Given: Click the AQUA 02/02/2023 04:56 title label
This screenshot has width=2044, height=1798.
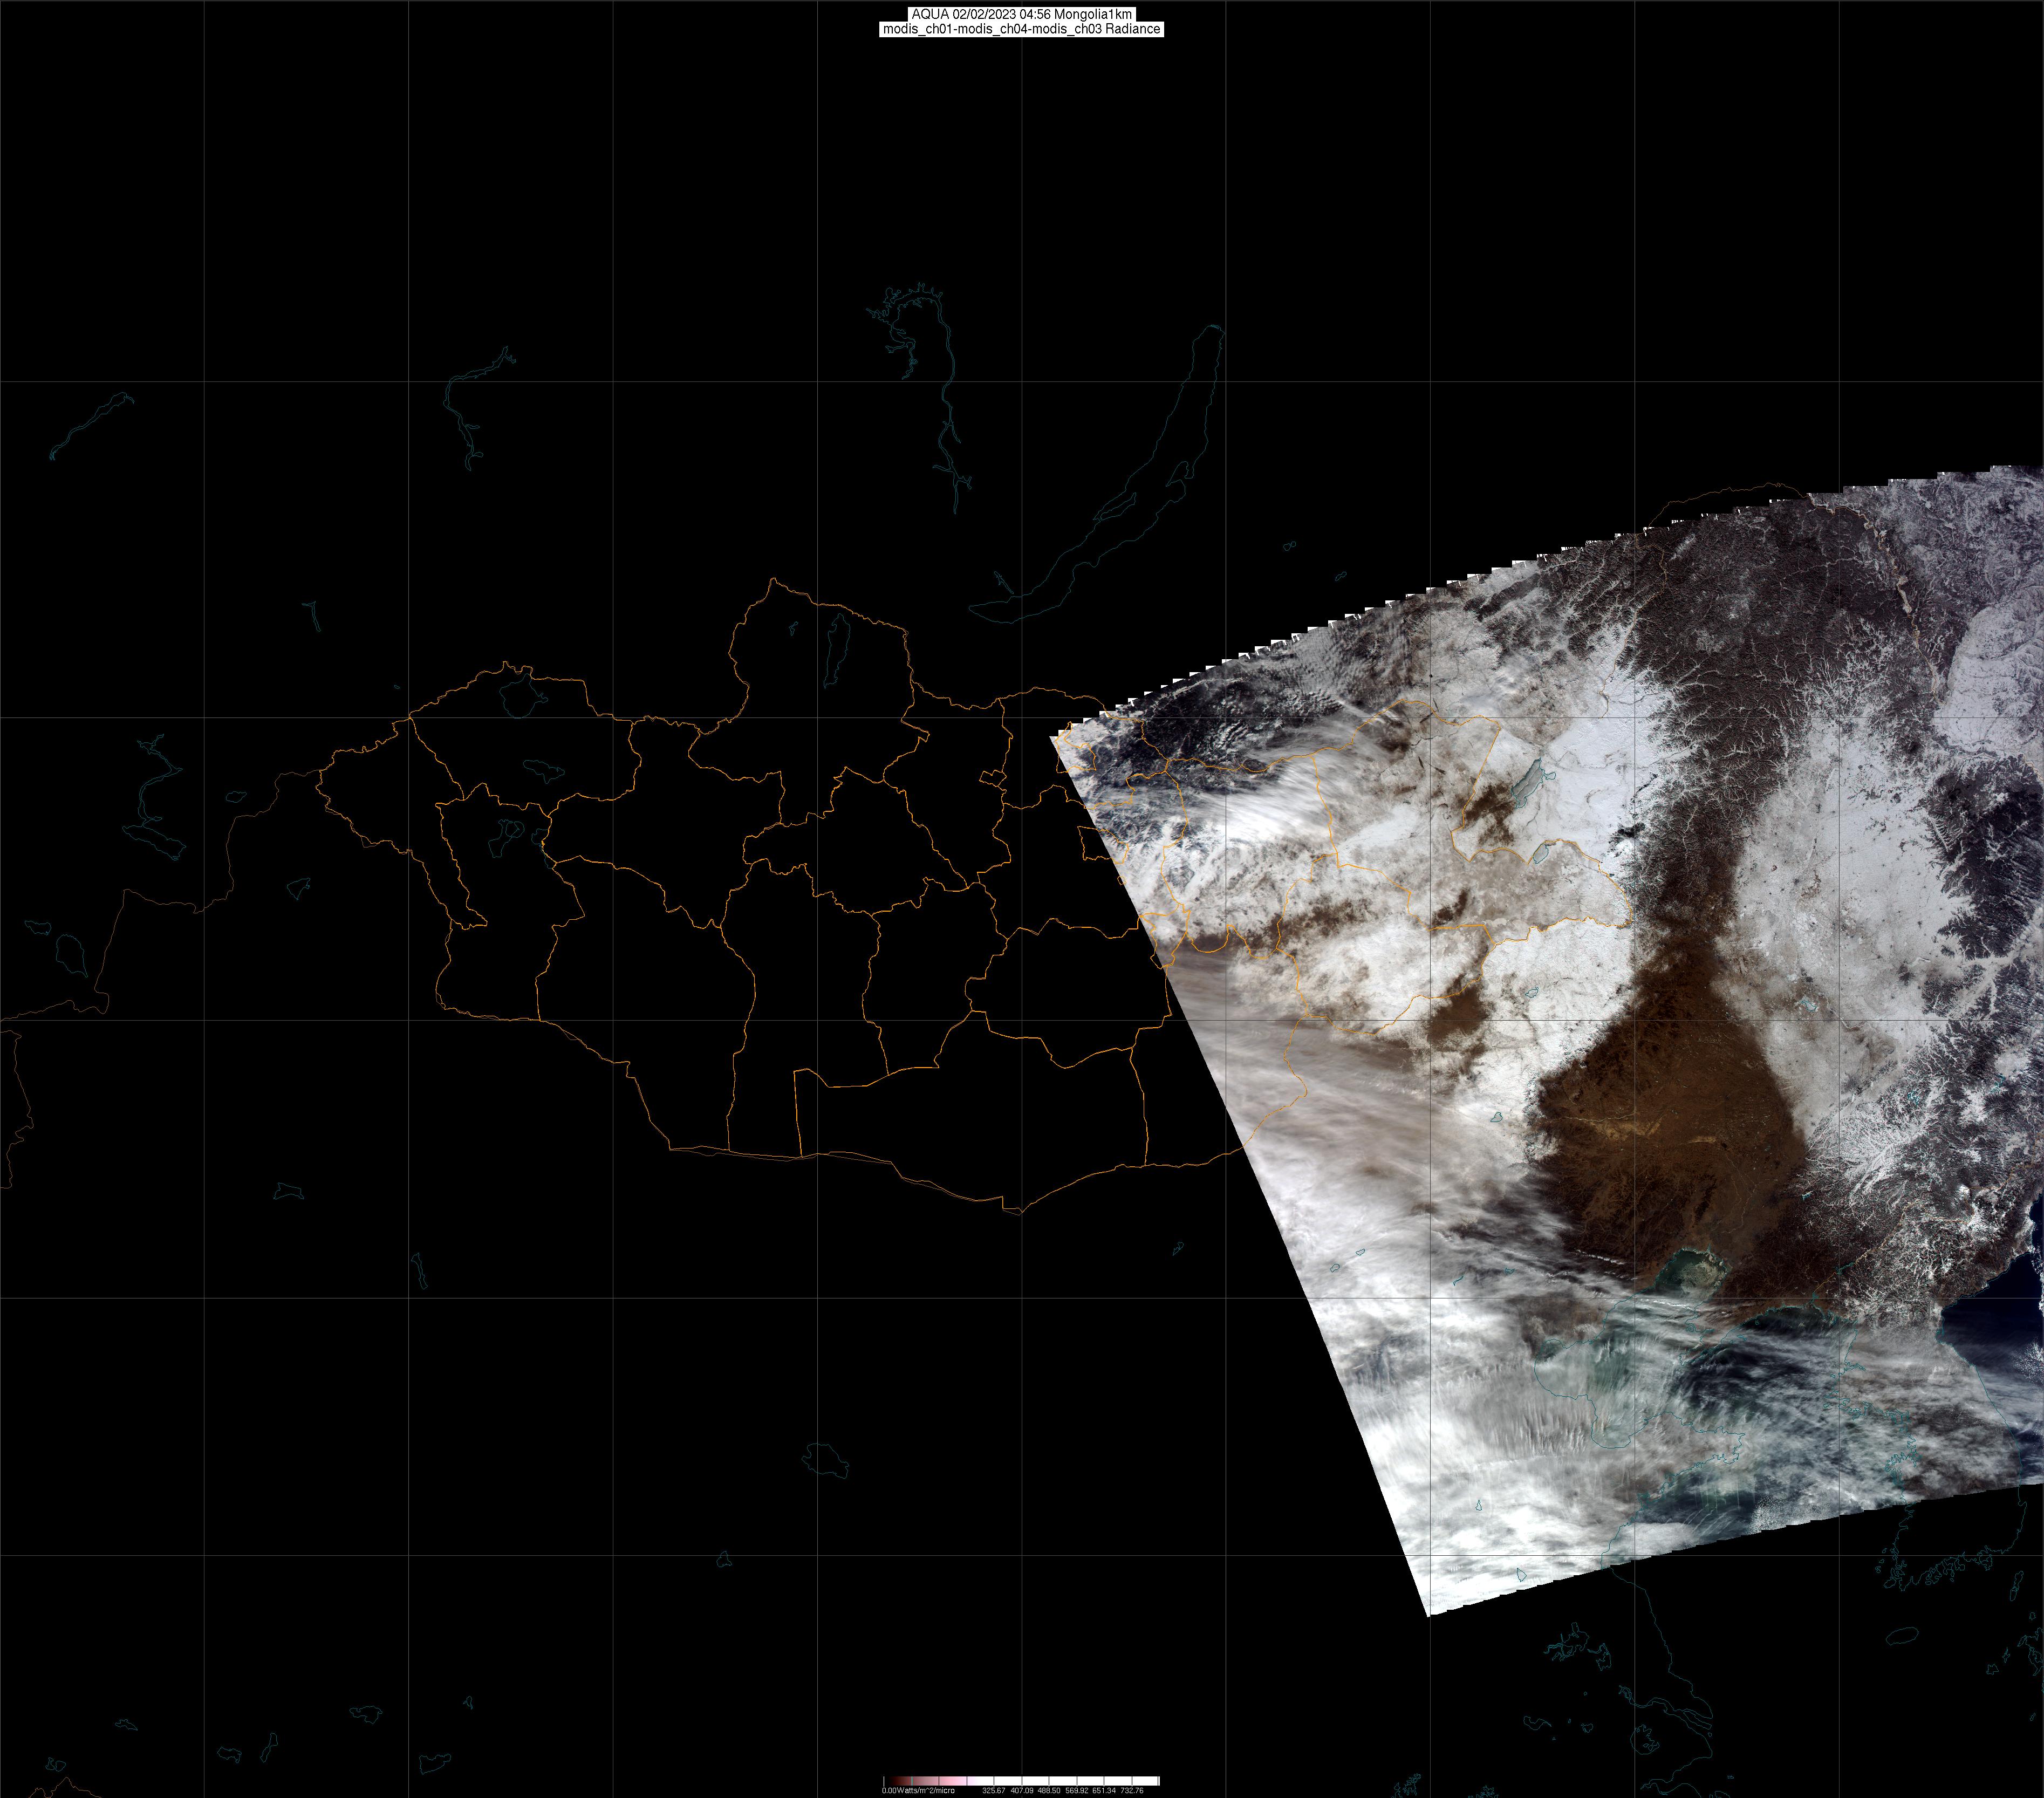Looking at the screenshot, I should point(1021,14).
